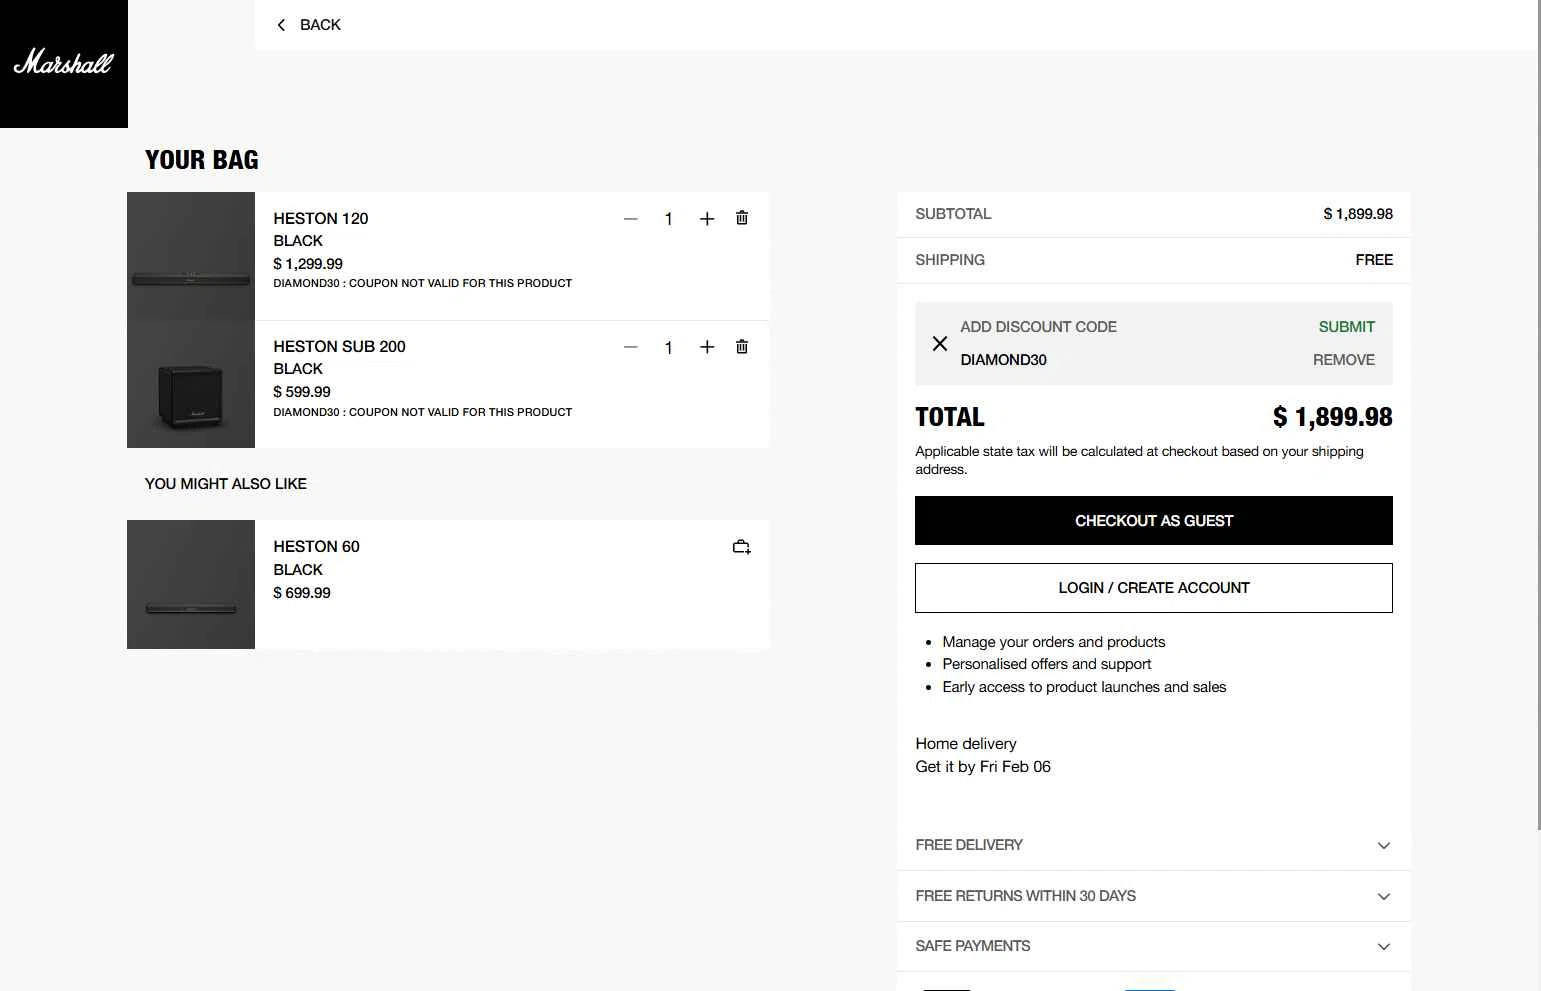Select the HESTON 60 product name
Viewport: 1541px width, 991px height.
[x=317, y=546]
